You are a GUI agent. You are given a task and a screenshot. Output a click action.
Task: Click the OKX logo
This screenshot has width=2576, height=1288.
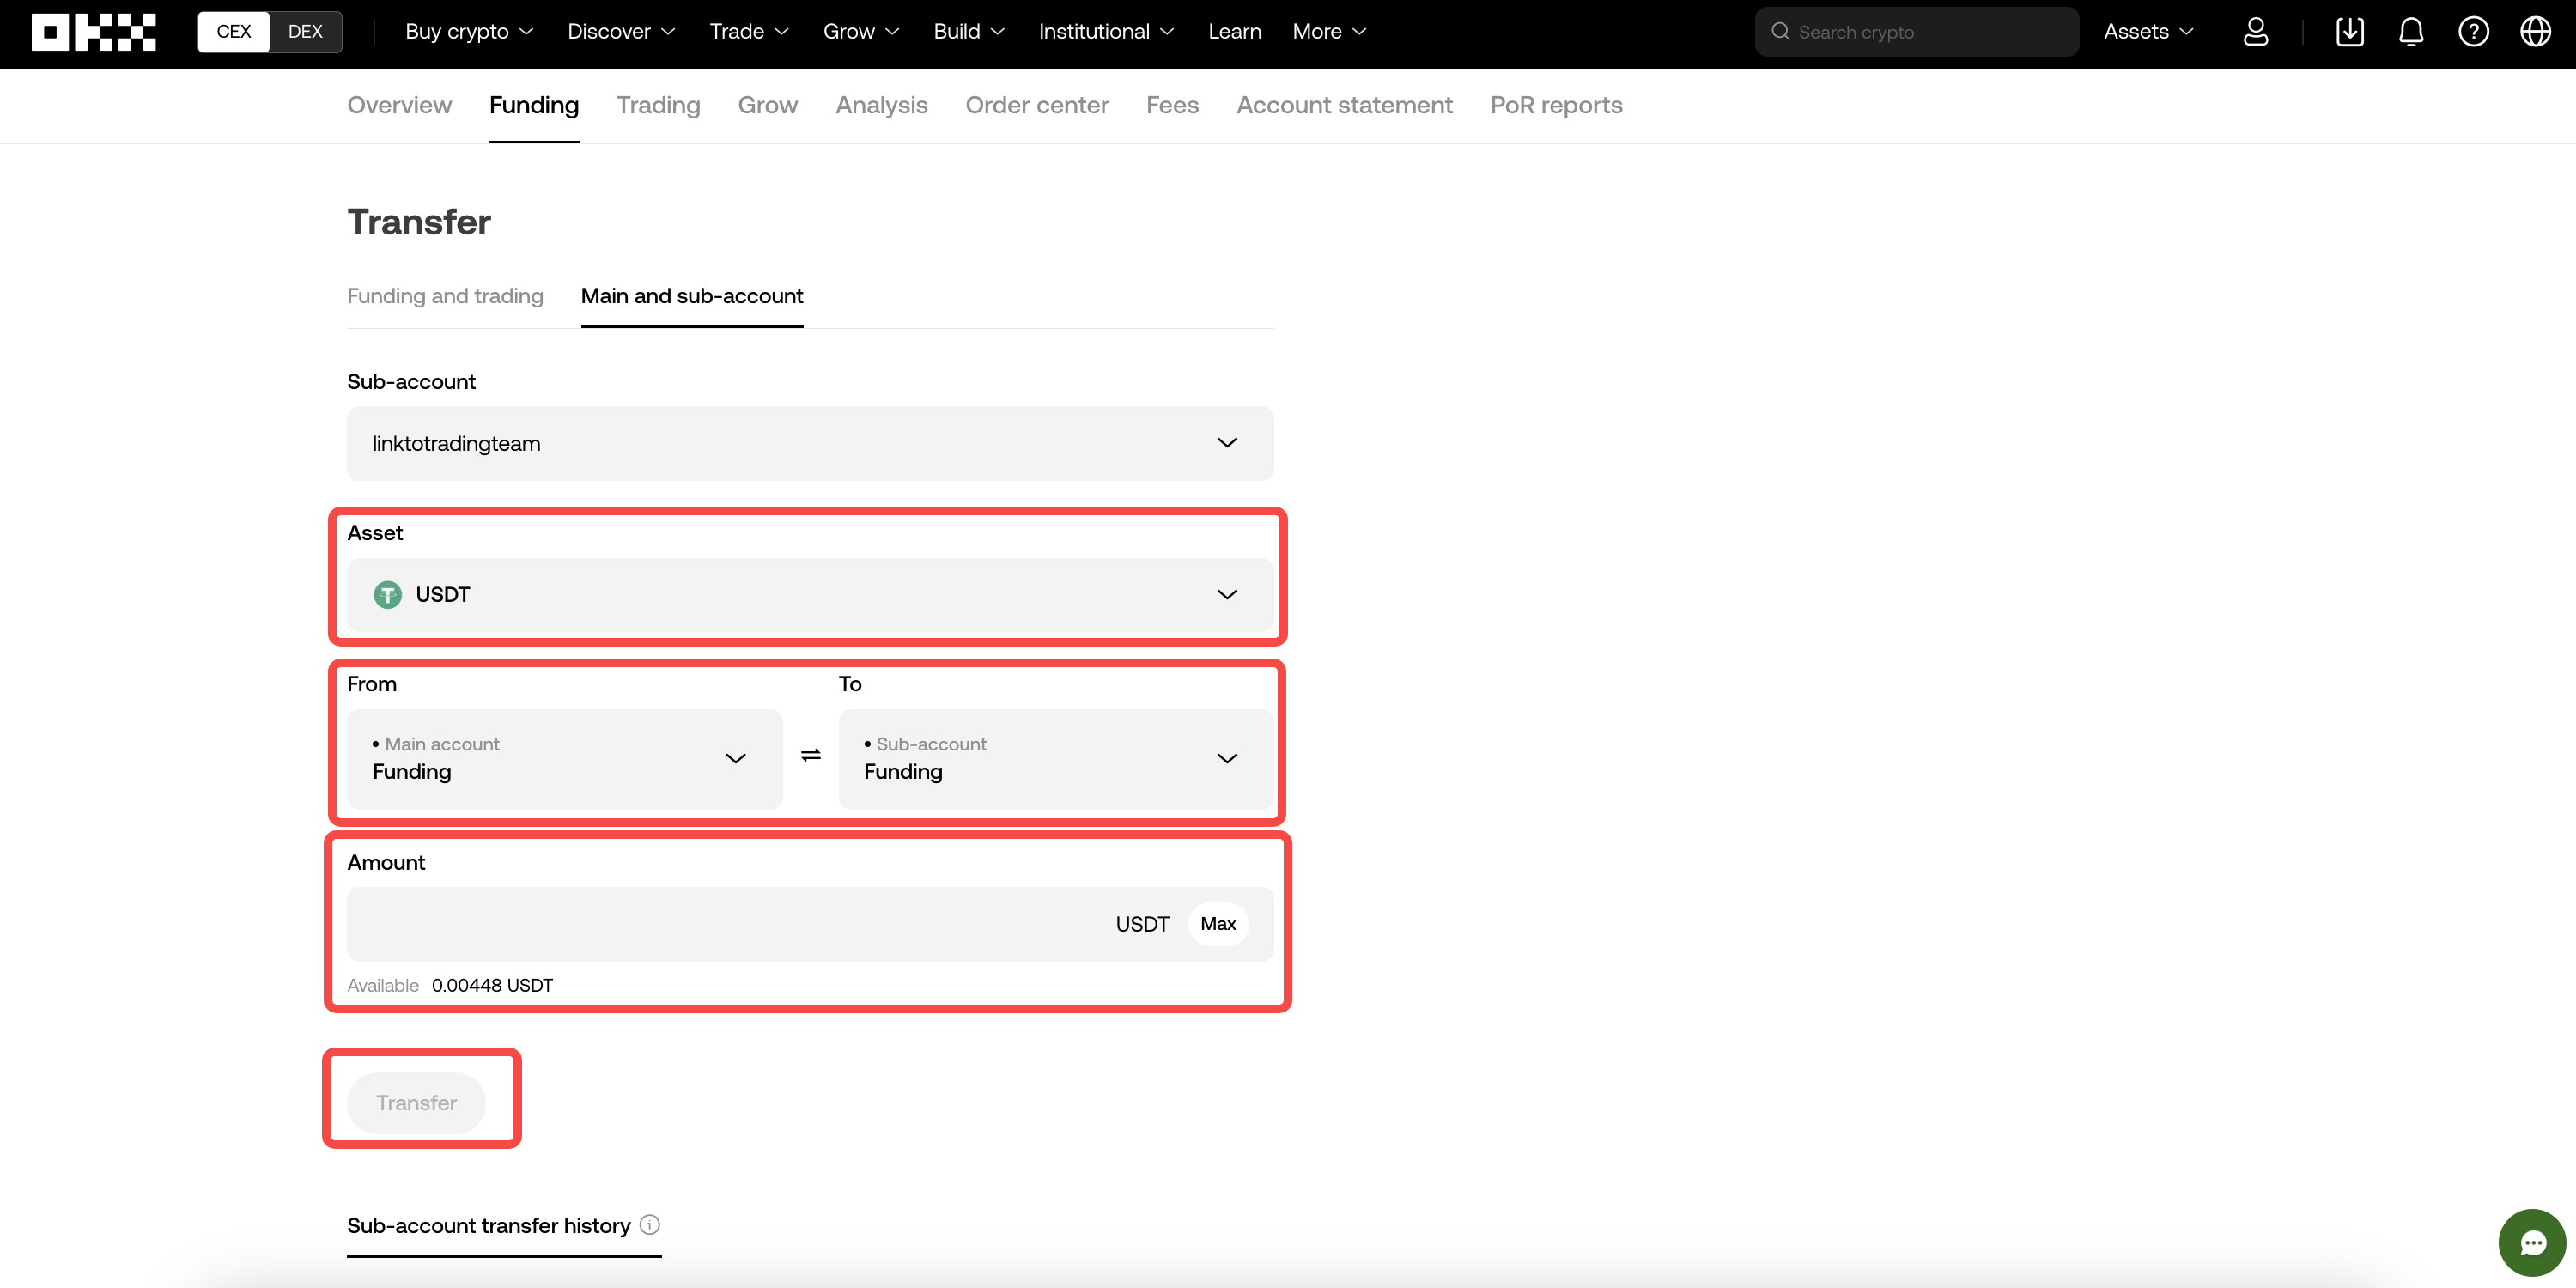click(93, 31)
